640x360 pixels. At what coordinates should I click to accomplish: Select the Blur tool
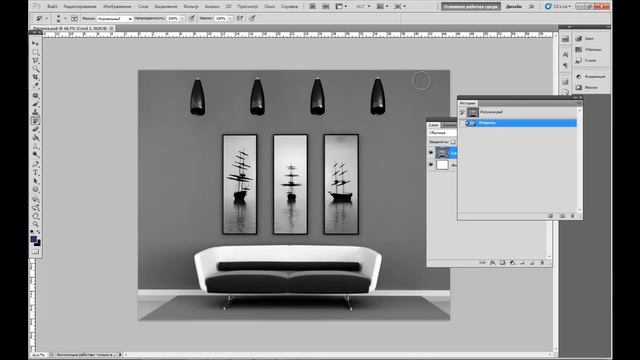click(x=36, y=146)
